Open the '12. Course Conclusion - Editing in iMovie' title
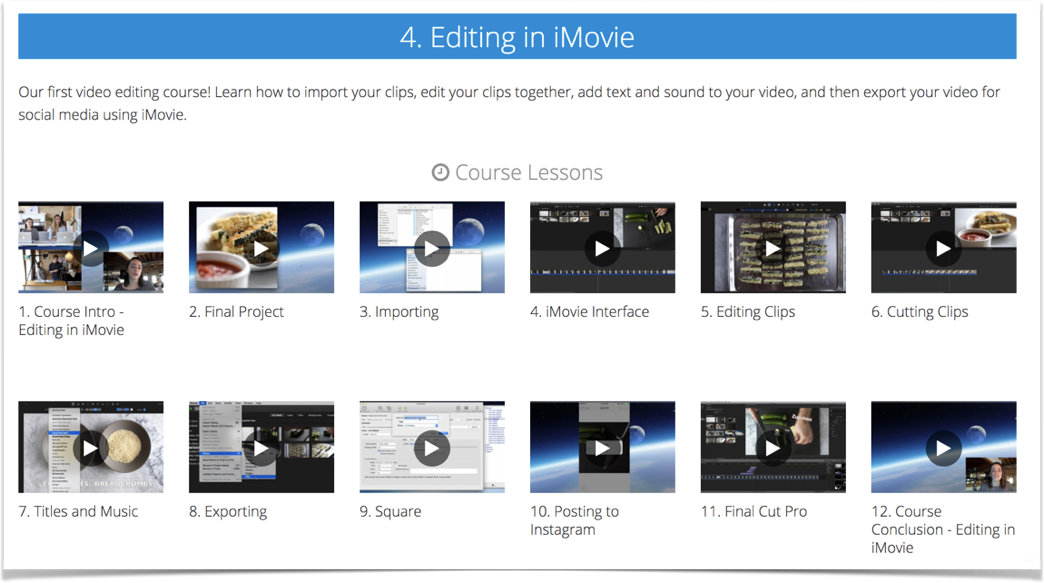1044x583 pixels. (x=943, y=530)
